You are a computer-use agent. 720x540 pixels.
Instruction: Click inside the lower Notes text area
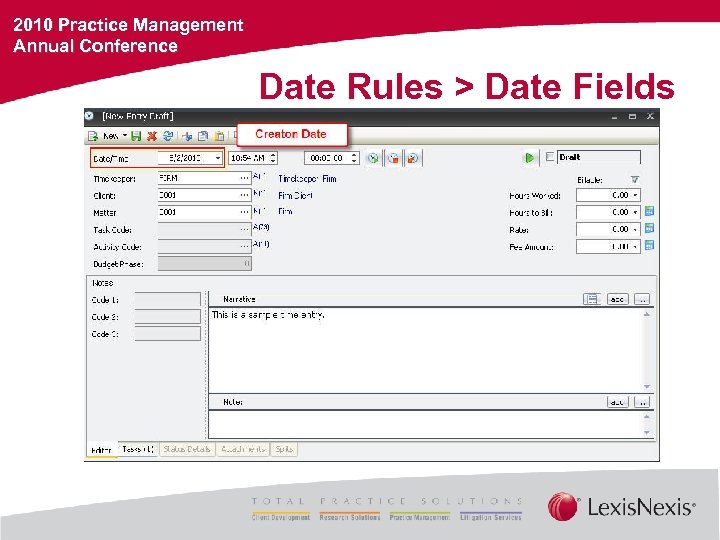(x=426, y=424)
